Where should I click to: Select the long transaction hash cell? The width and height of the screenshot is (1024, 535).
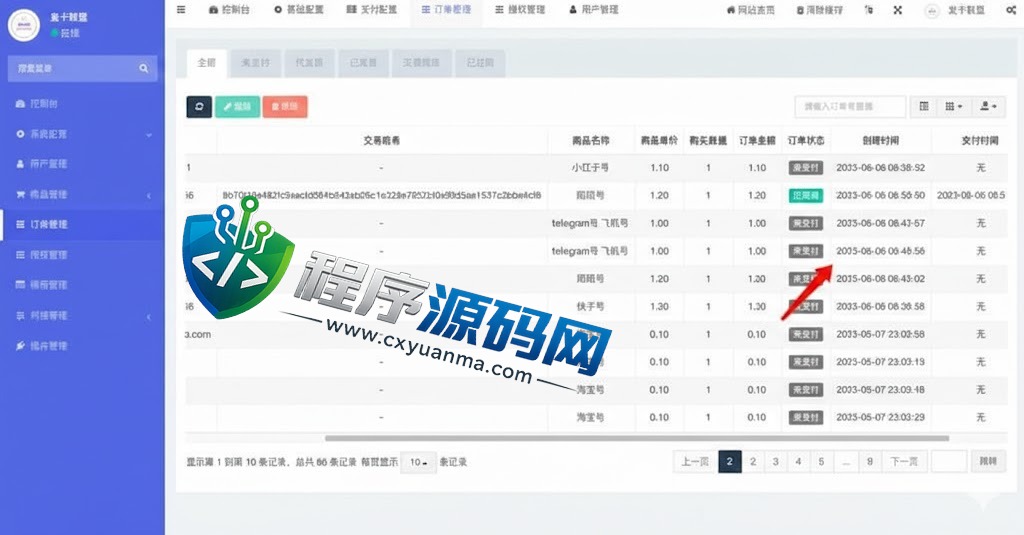tap(382, 195)
